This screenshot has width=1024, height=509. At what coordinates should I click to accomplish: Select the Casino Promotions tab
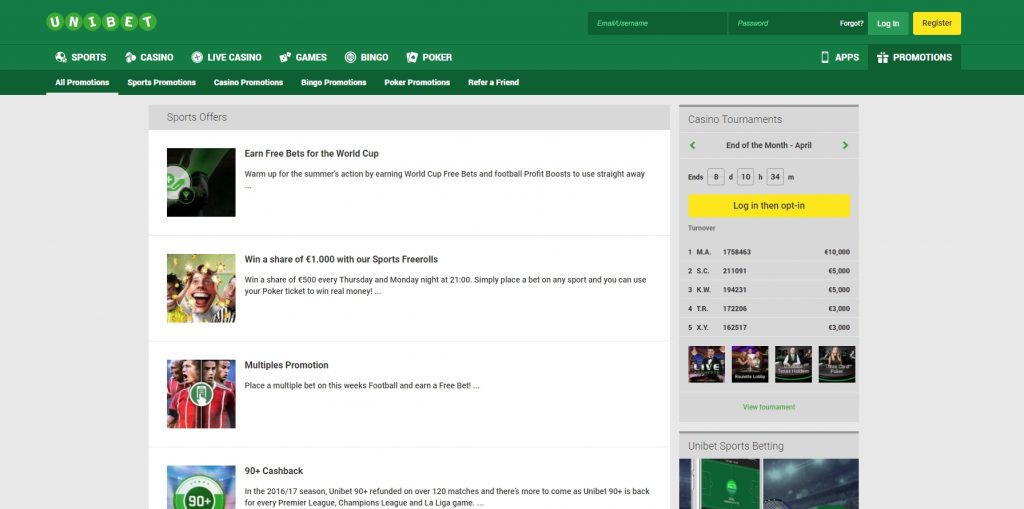248,82
